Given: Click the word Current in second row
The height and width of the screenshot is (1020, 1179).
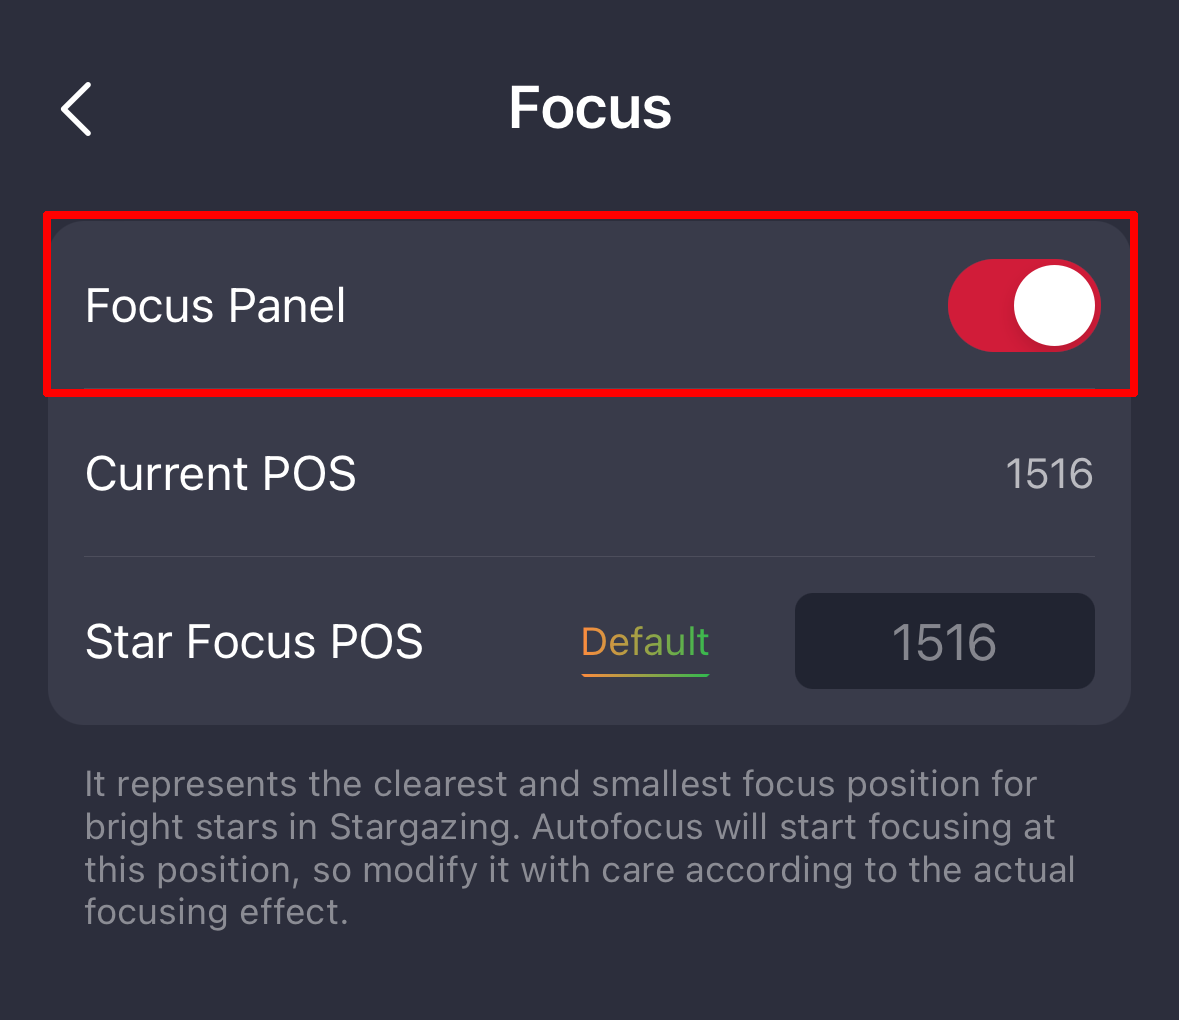Looking at the screenshot, I should click(x=167, y=474).
